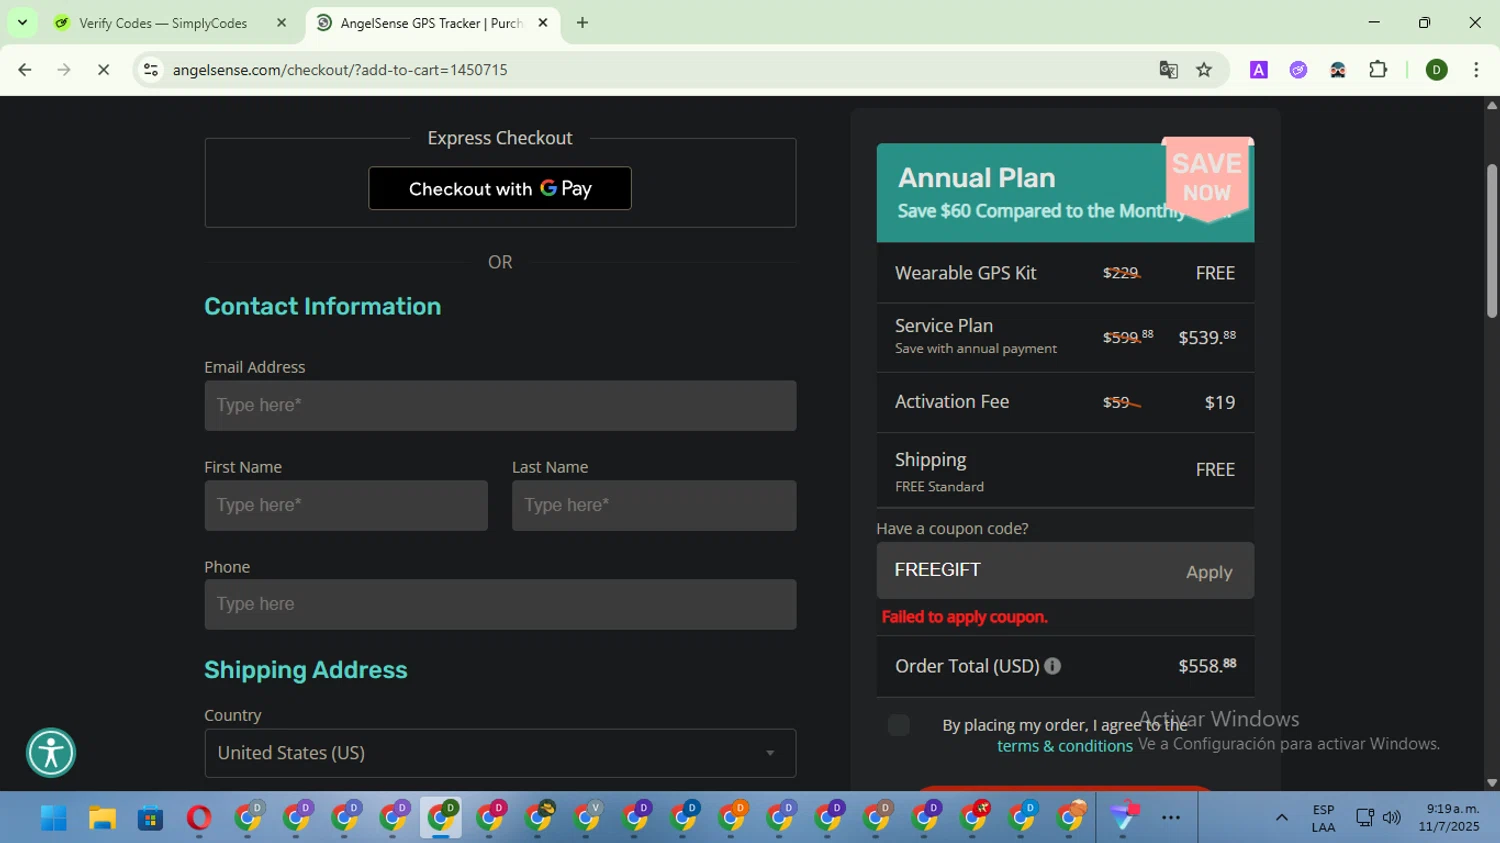The height and width of the screenshot is (843, 1500).
Task: Click the '$558.88' order total
Action: coord(1207,665)
